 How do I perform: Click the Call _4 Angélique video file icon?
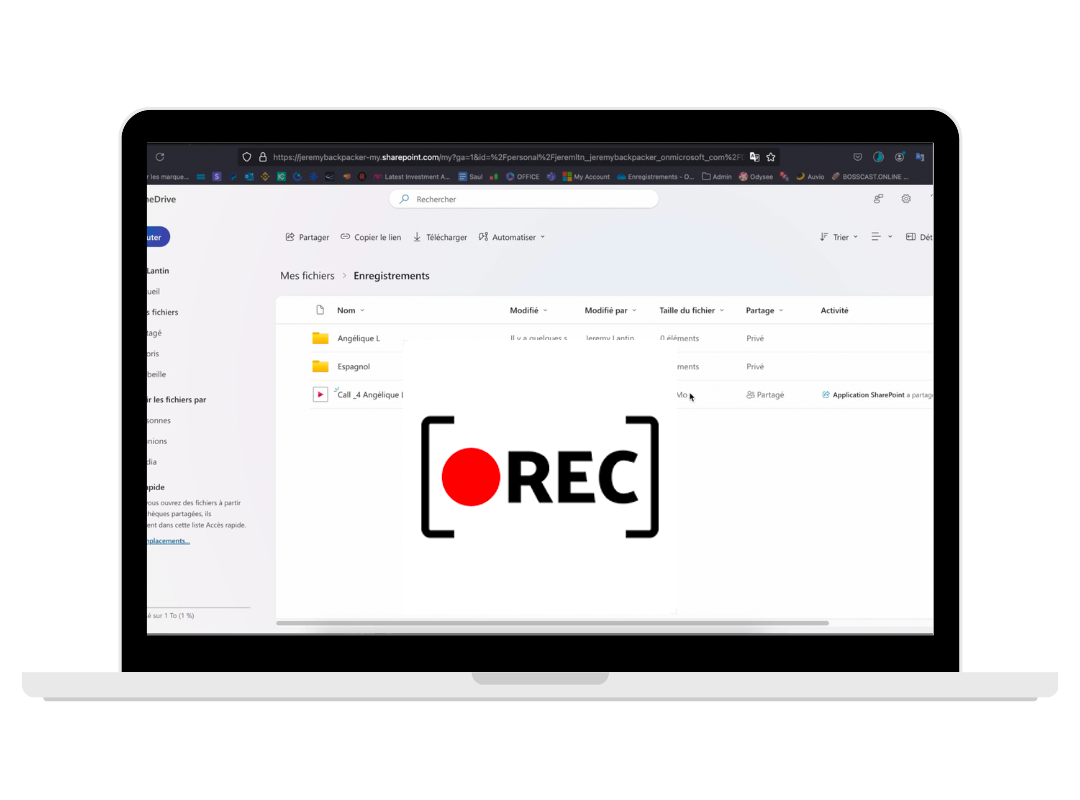(x=320, y=394)
